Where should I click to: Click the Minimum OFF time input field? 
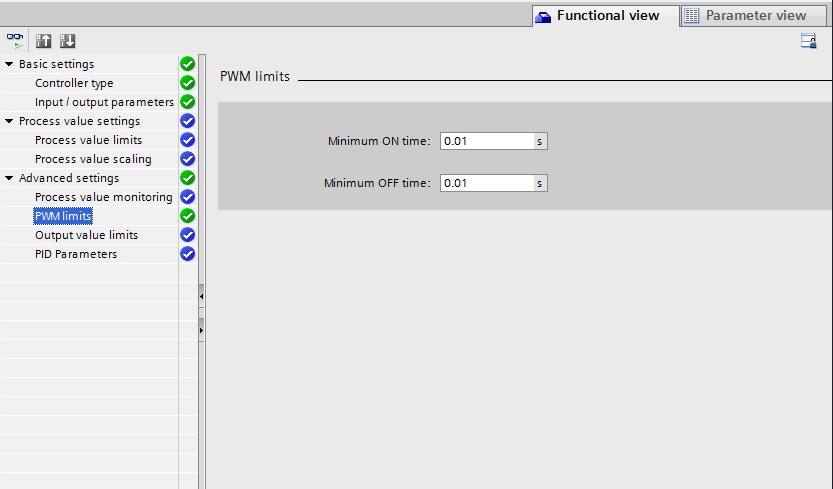[x=487, y=183]
